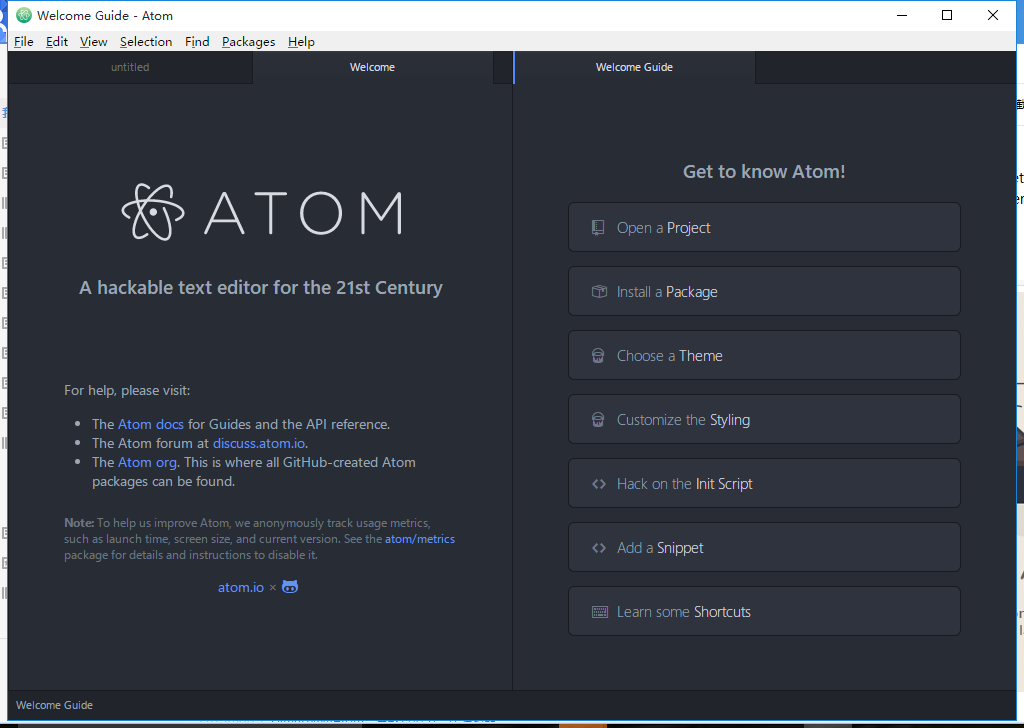The width and height of the screenshot is (1024, 728).
Task: Close the Atom window
Action: click(993, 15)
